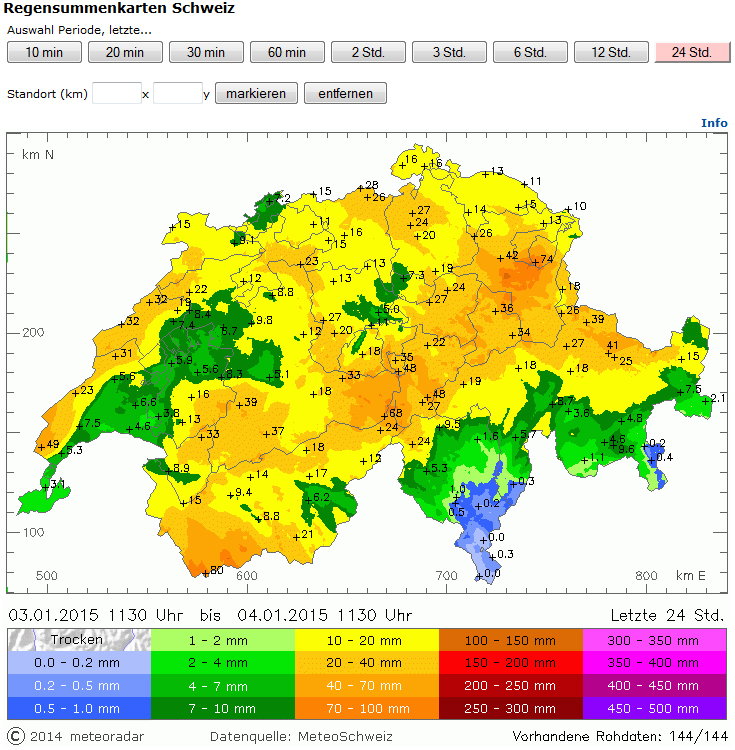Click the 300 - 350 mm legend swatch
Viewport: 735px width, 750px height.
click(655, 640)
